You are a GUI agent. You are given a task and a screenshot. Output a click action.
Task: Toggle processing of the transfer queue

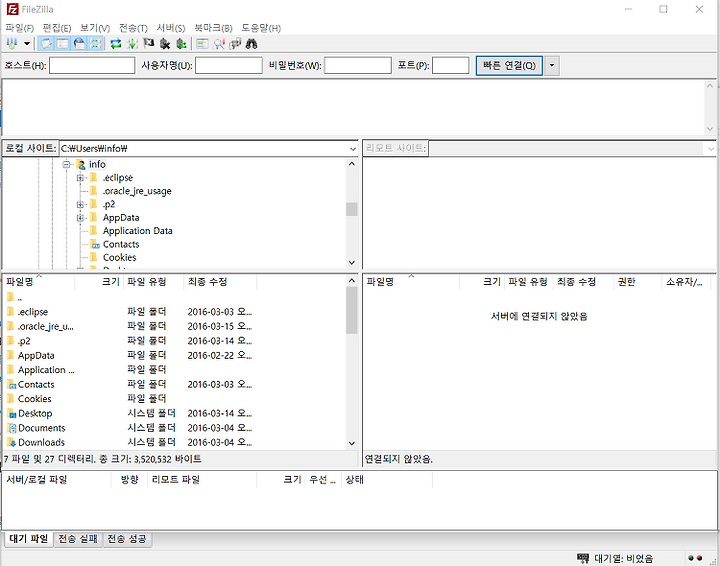point(132,44)
